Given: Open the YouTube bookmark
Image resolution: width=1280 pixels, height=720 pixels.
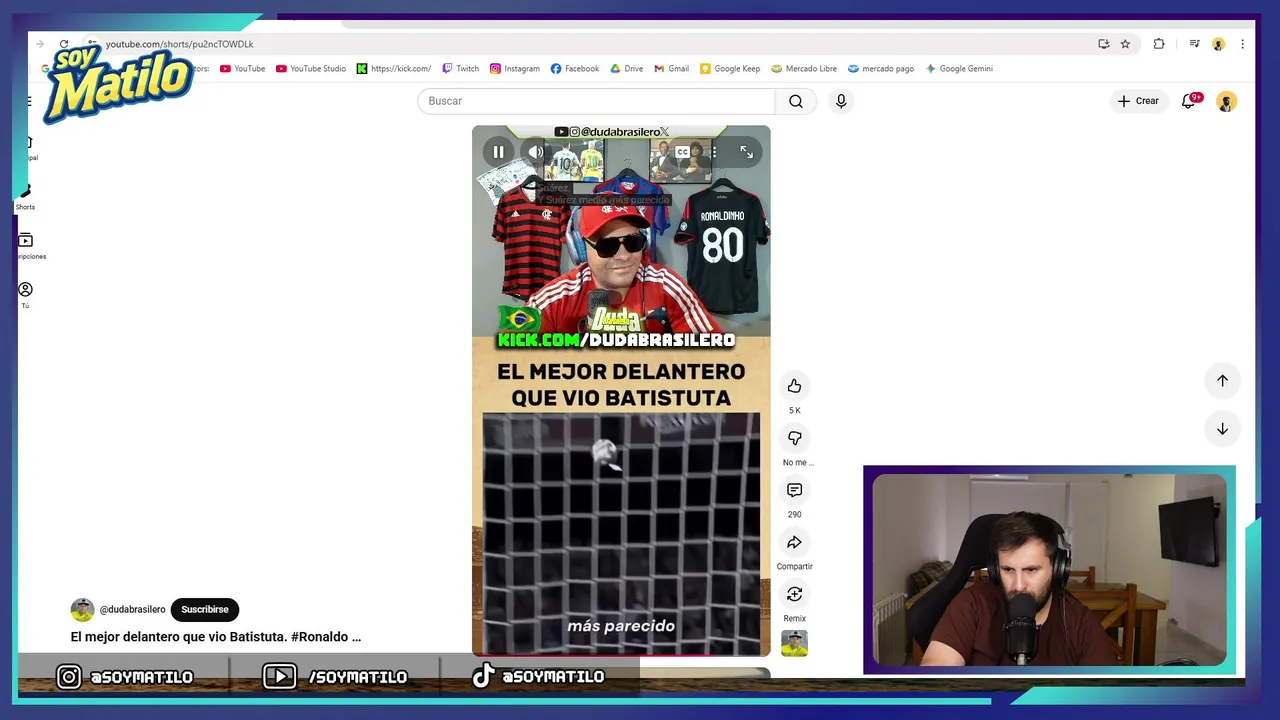Looking at the screenshot, I should (243, 69).
